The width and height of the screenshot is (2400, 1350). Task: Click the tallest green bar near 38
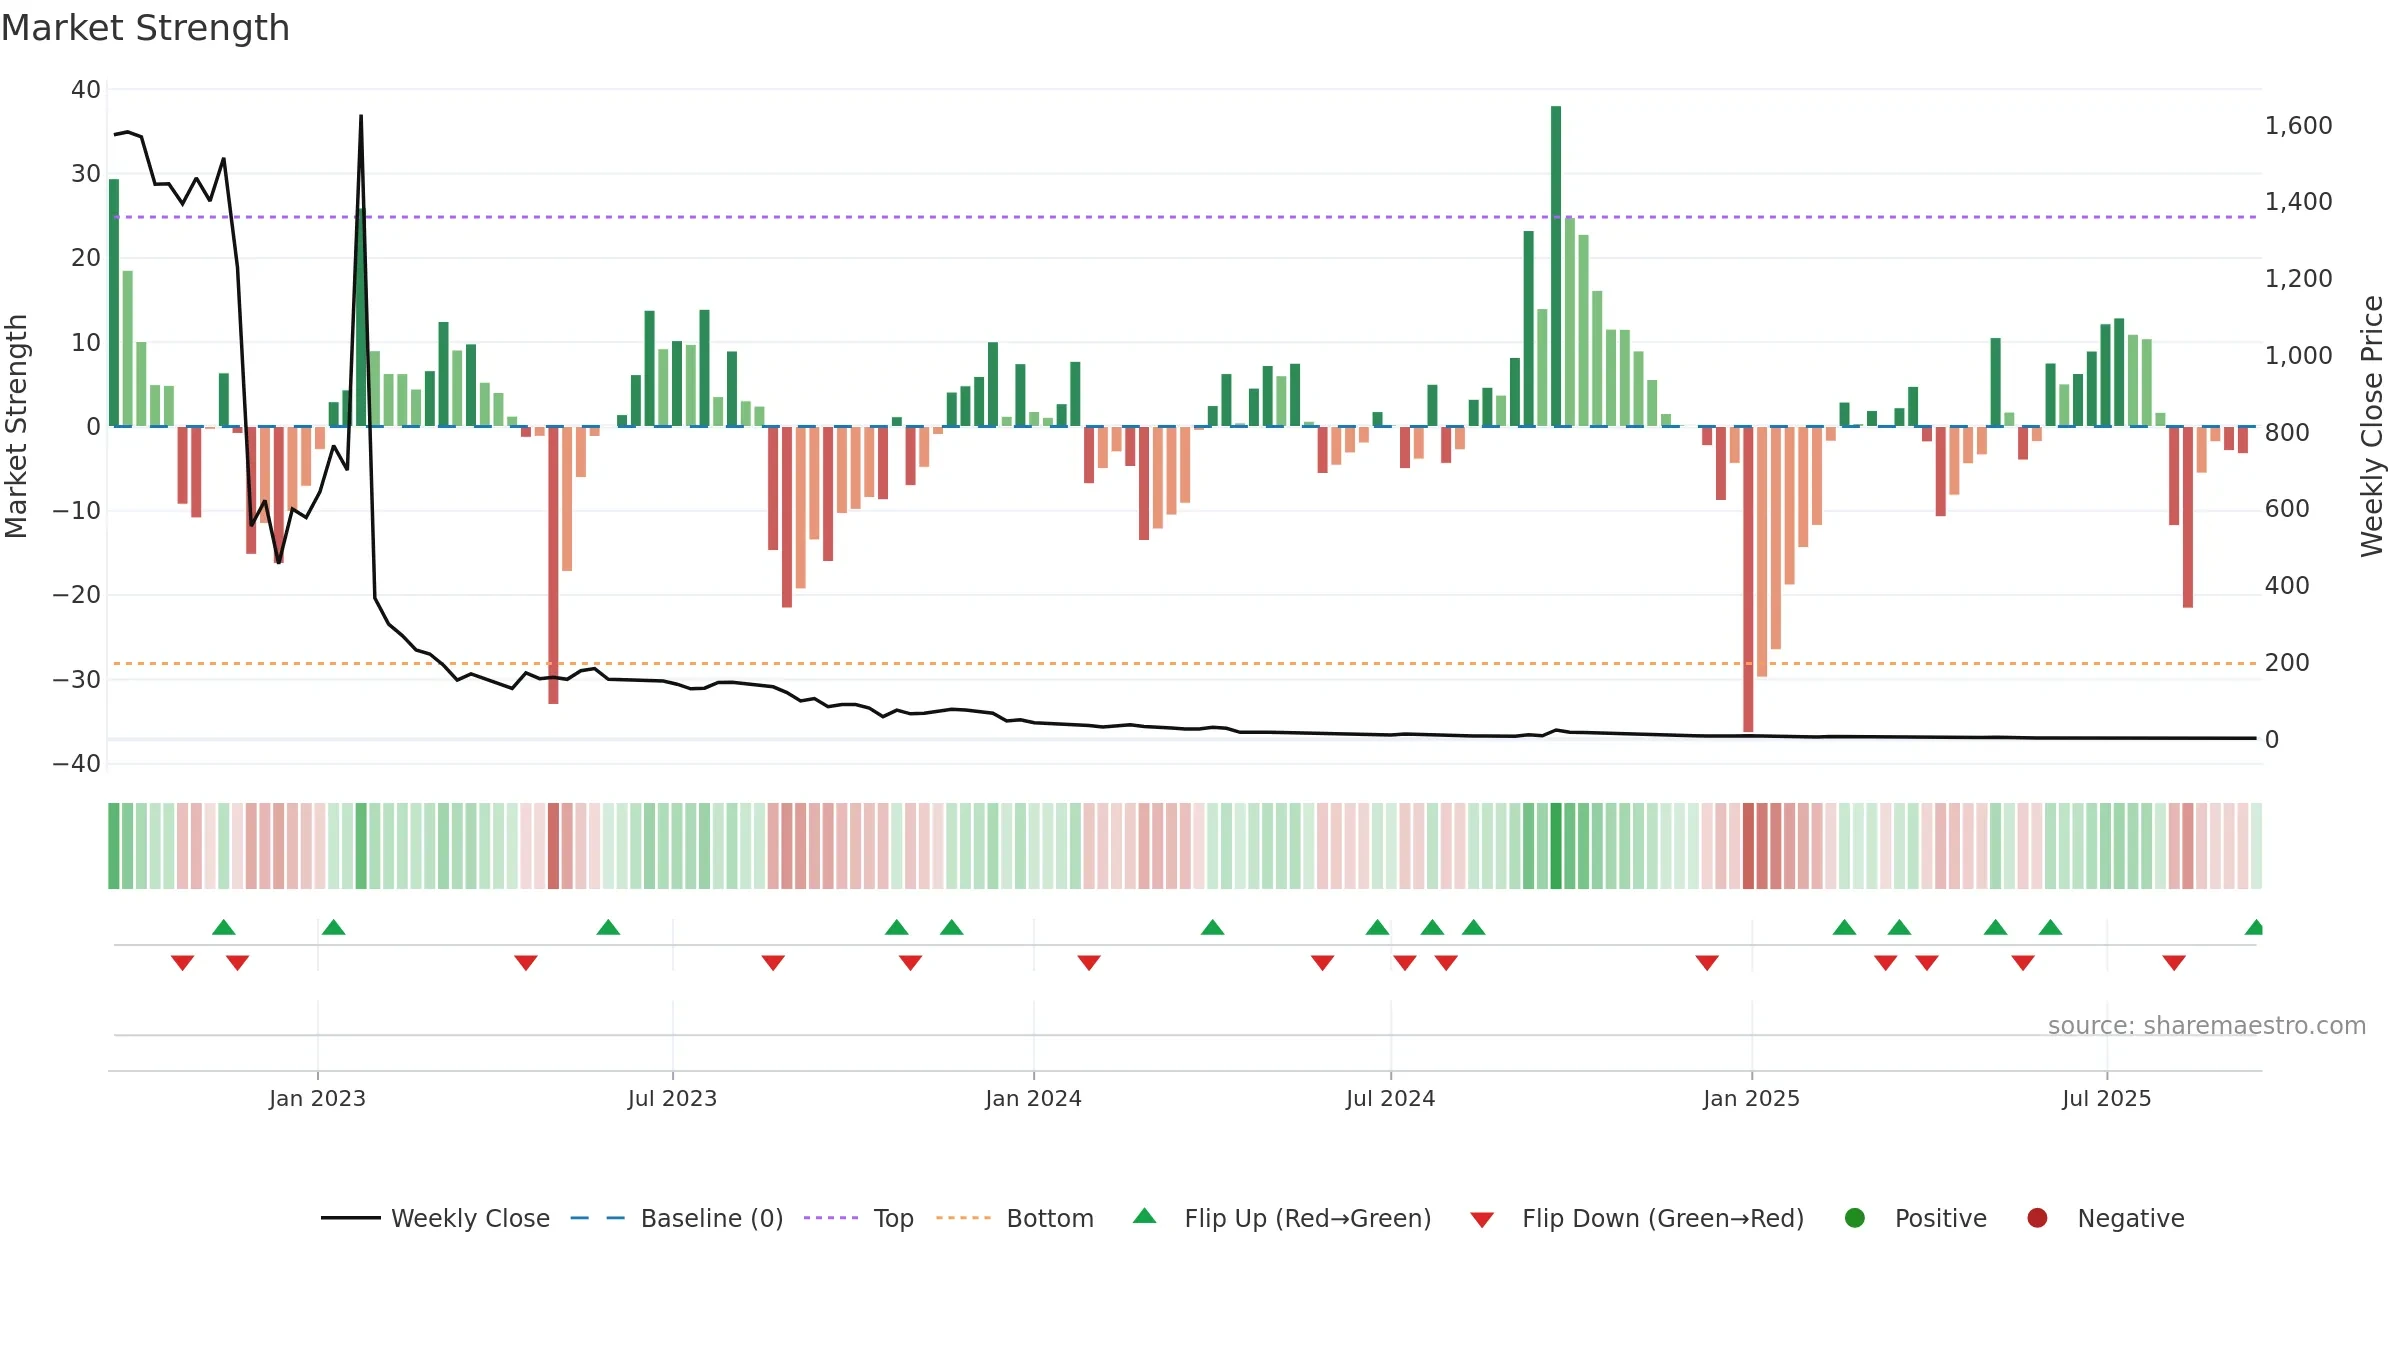[x=1556, y=266]
